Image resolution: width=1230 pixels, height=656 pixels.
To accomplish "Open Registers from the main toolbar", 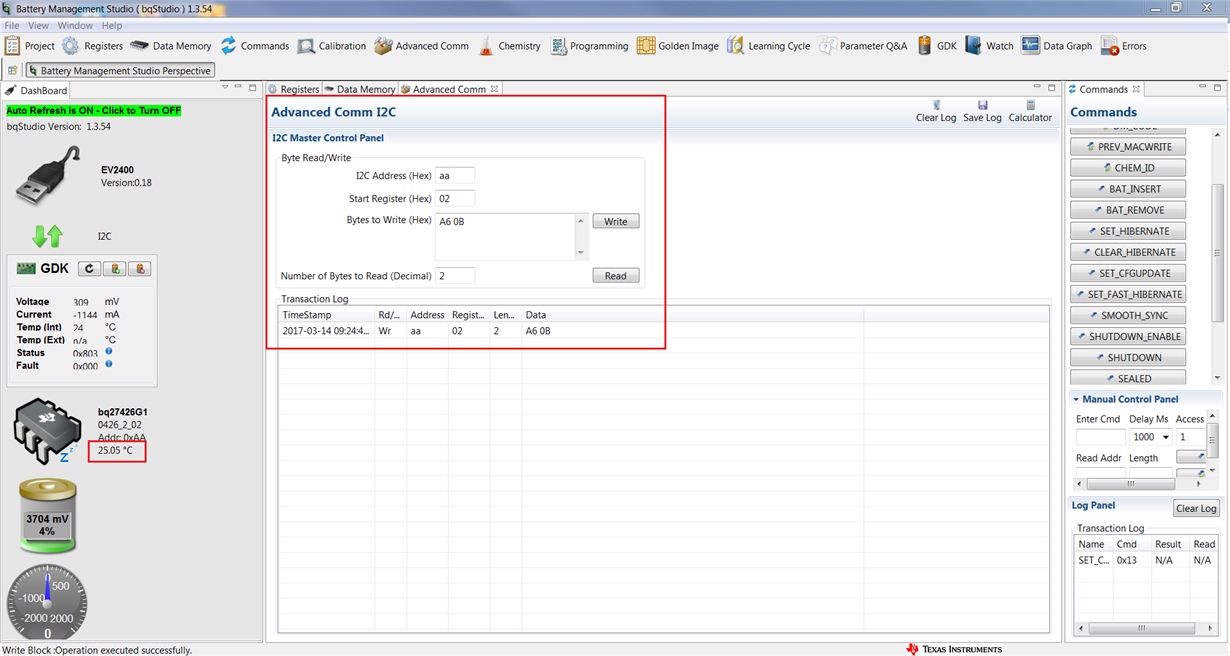I will click(93, 46).
